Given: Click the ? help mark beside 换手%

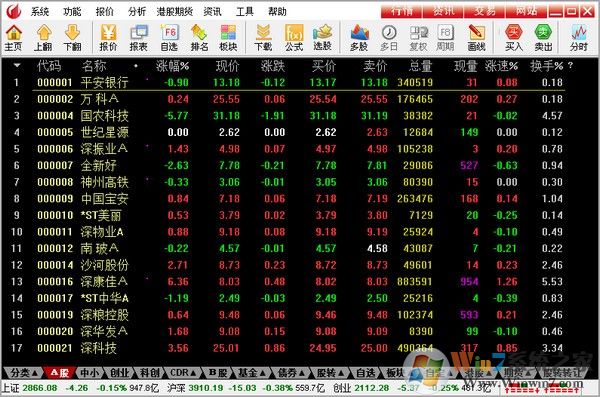Looking at the screenshot, I should point(571,66).
